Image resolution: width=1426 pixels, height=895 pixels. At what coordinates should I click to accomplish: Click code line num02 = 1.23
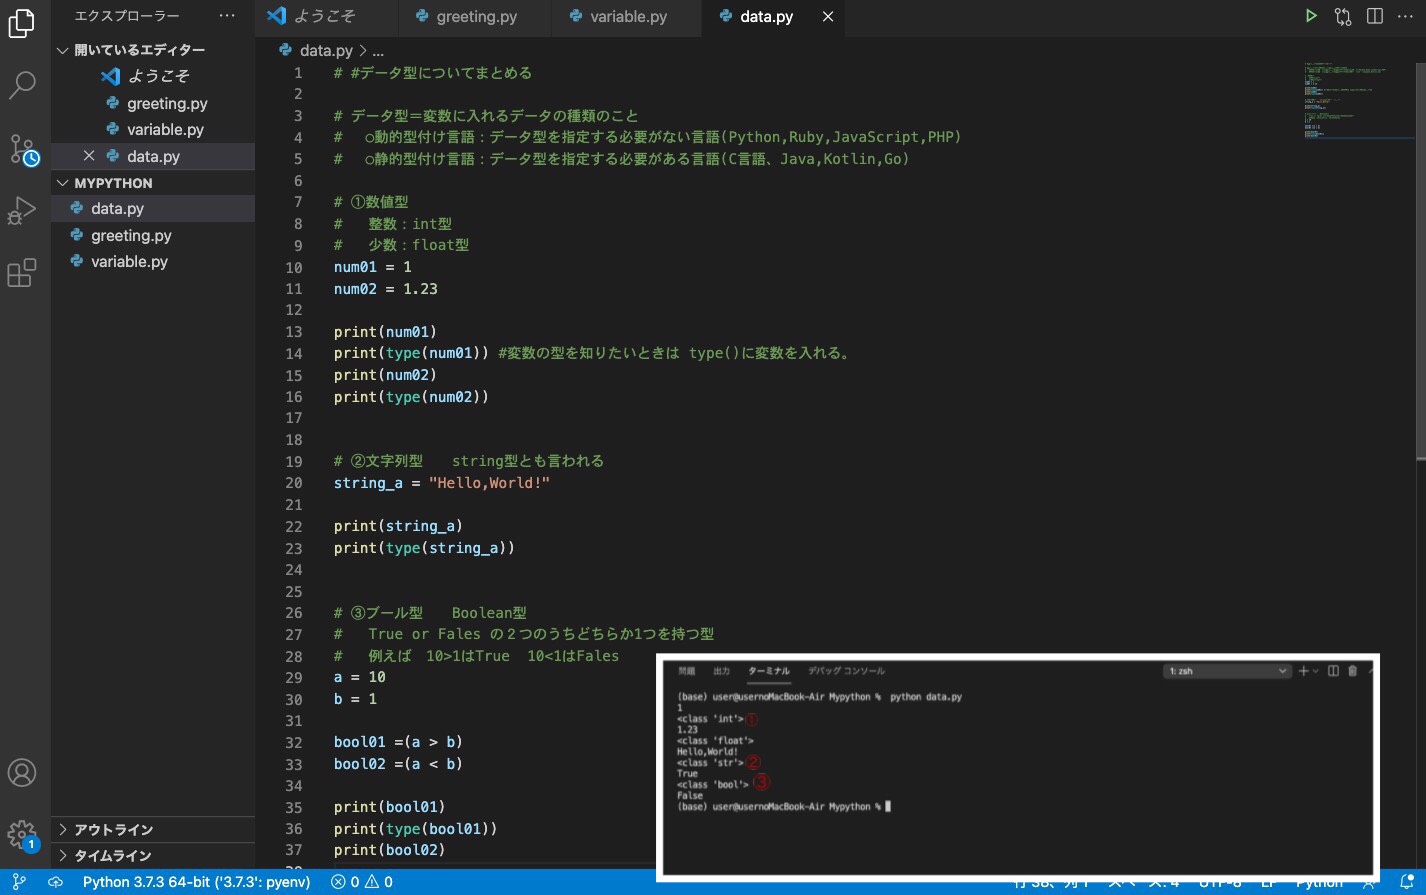tap(386, 289)
